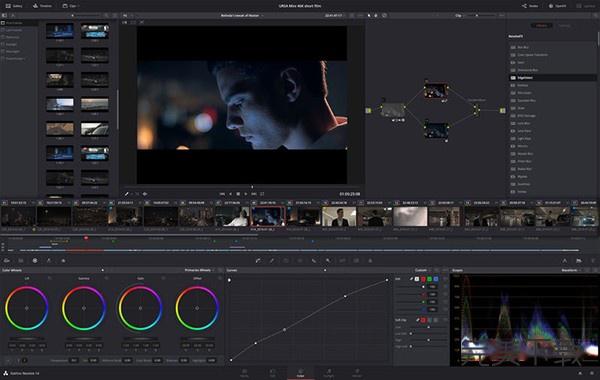
Task: Open the Sizing palette
Action: point(342,261)
